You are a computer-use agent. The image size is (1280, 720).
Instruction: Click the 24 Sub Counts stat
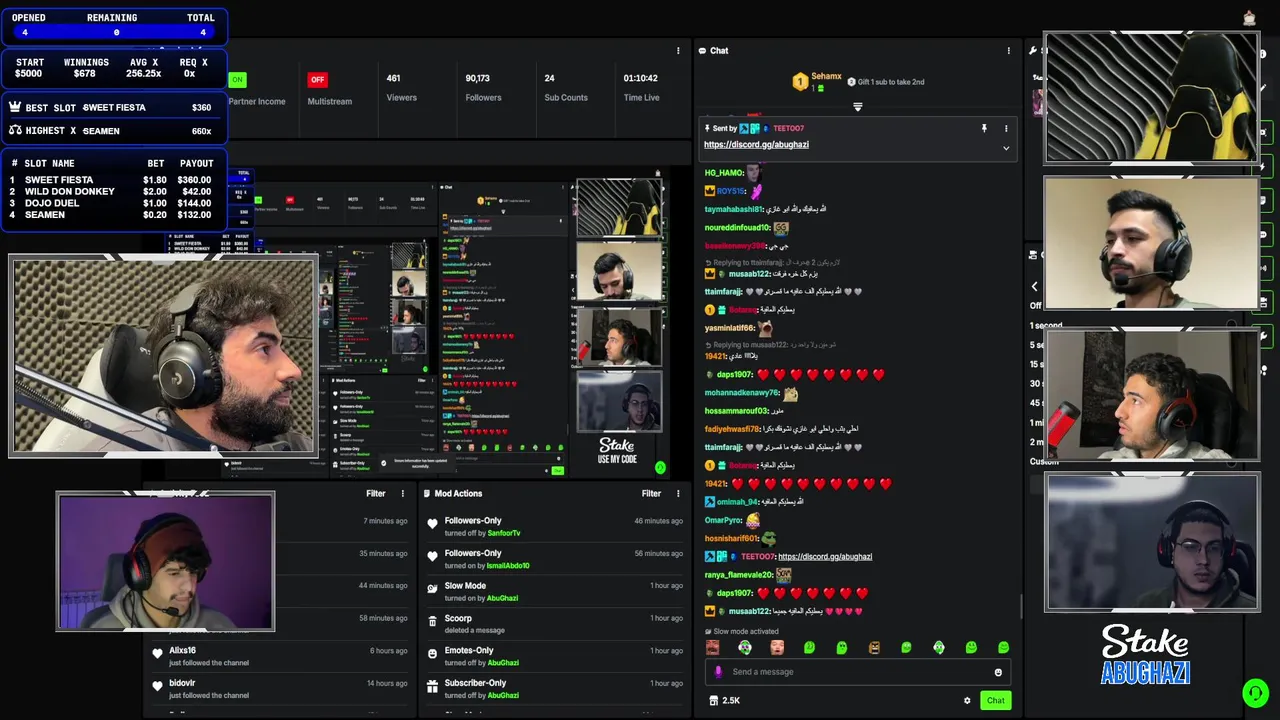565,88
